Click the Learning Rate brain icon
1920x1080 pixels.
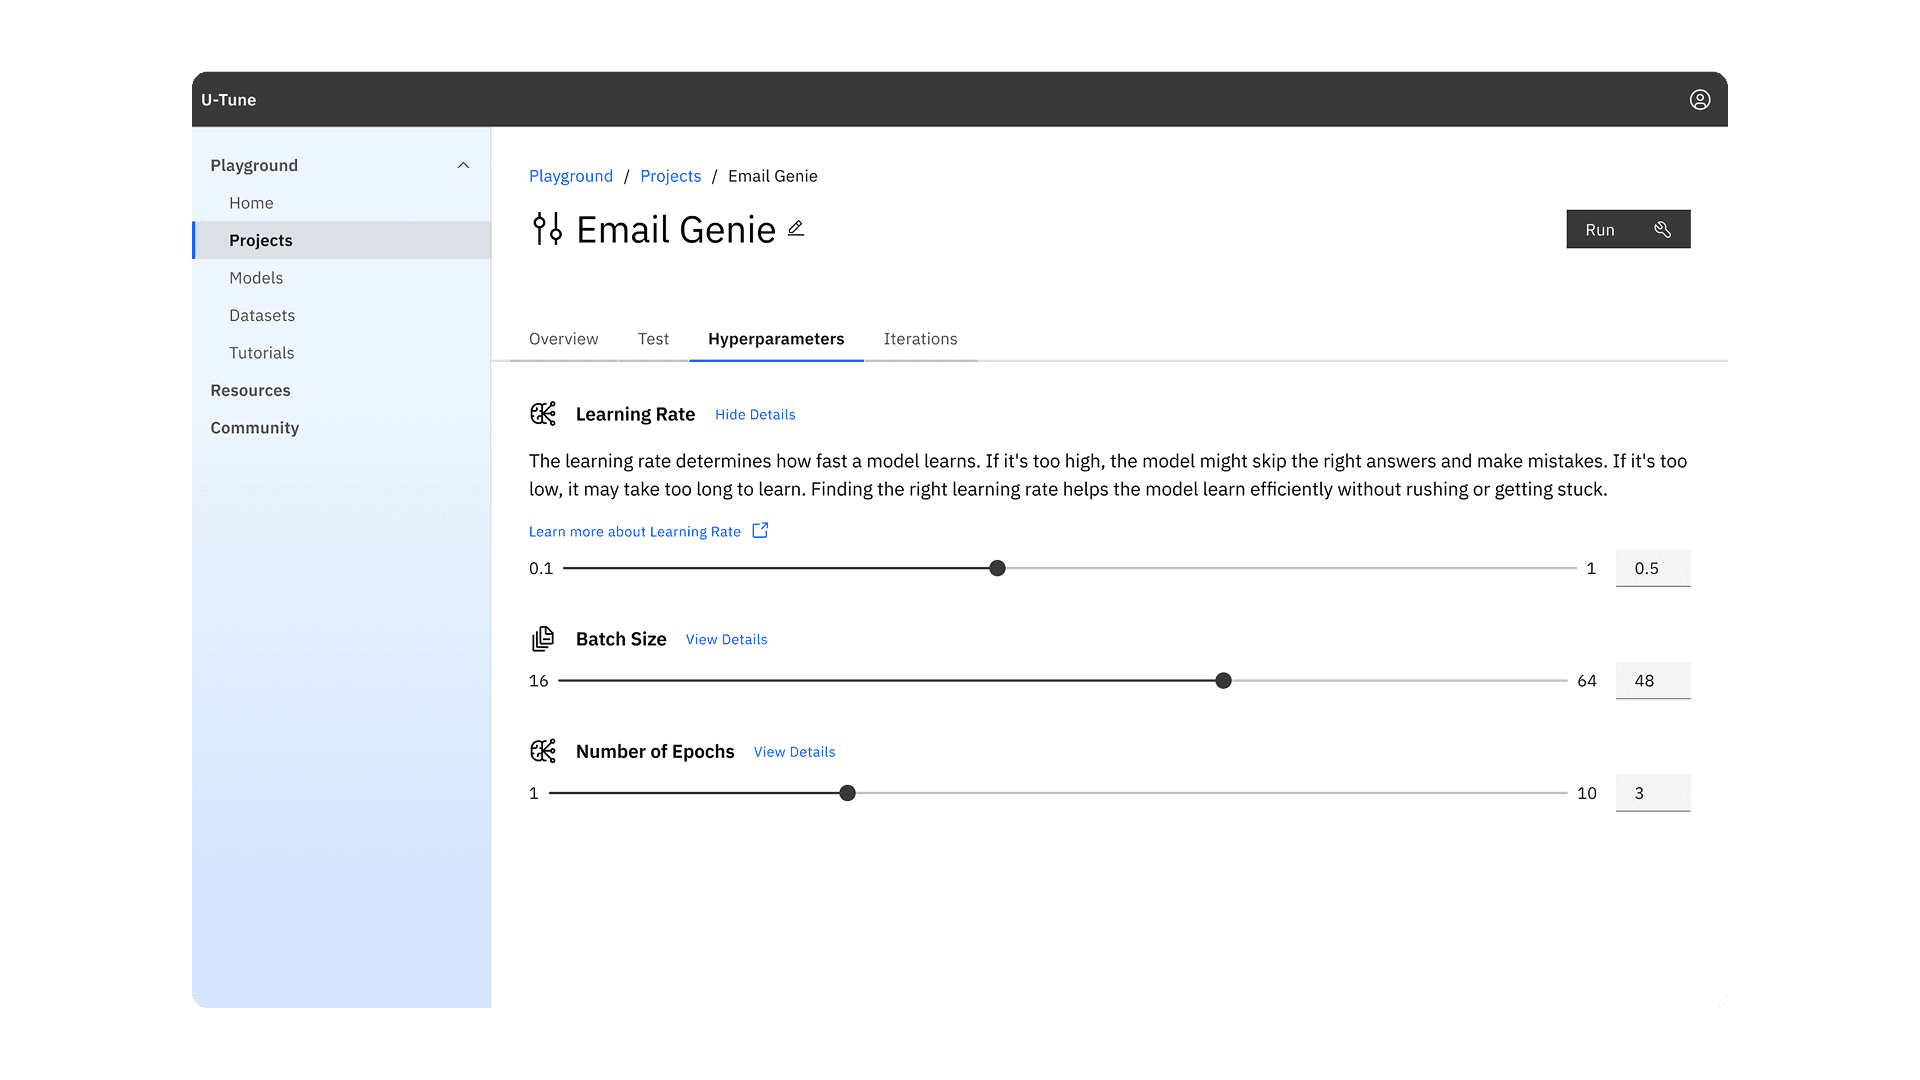click(x=543, y=414)
